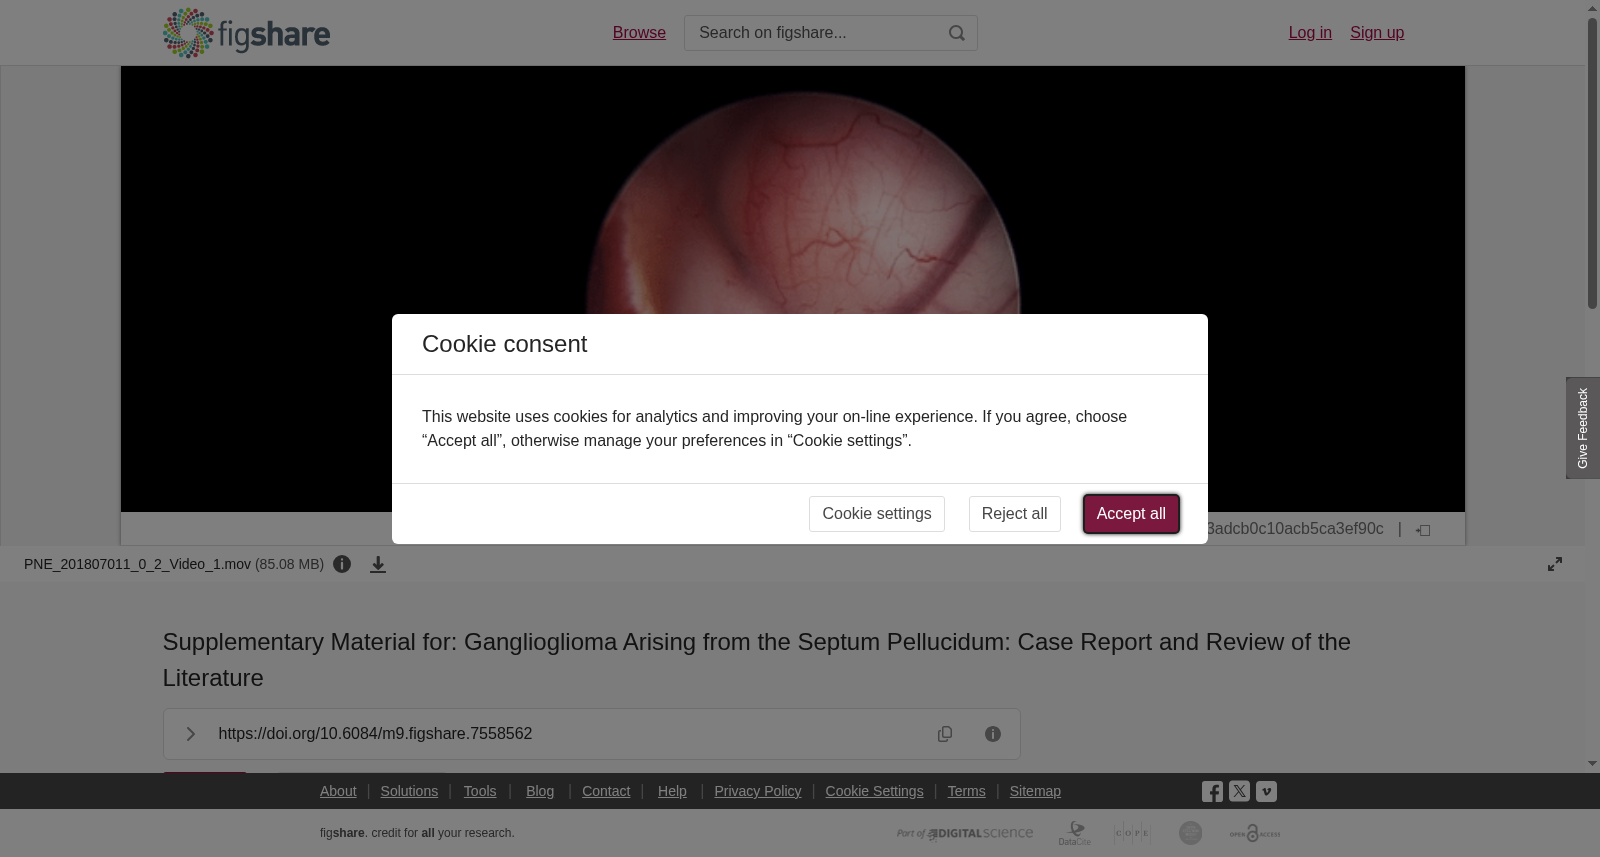Click the figshare logo
Viewport: 1600px width, 857px height.
[x=246, y=33]
